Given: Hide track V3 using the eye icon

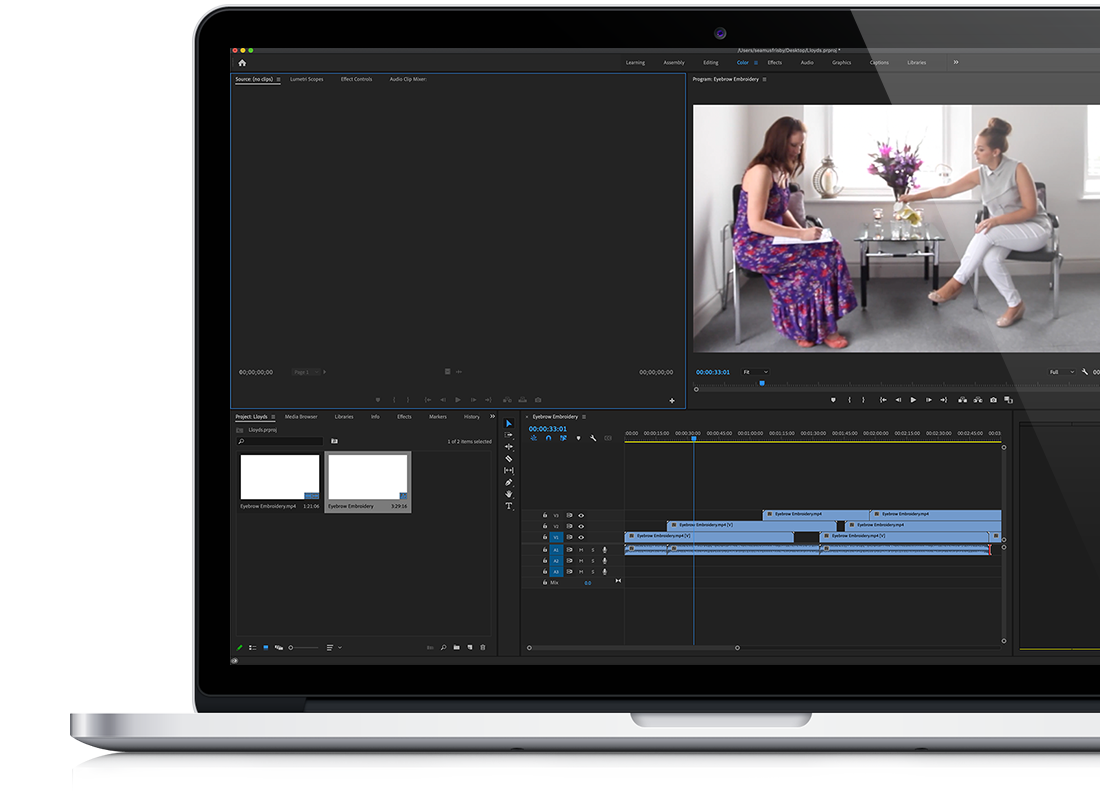Looking at the screenshot, I should 581,515.
